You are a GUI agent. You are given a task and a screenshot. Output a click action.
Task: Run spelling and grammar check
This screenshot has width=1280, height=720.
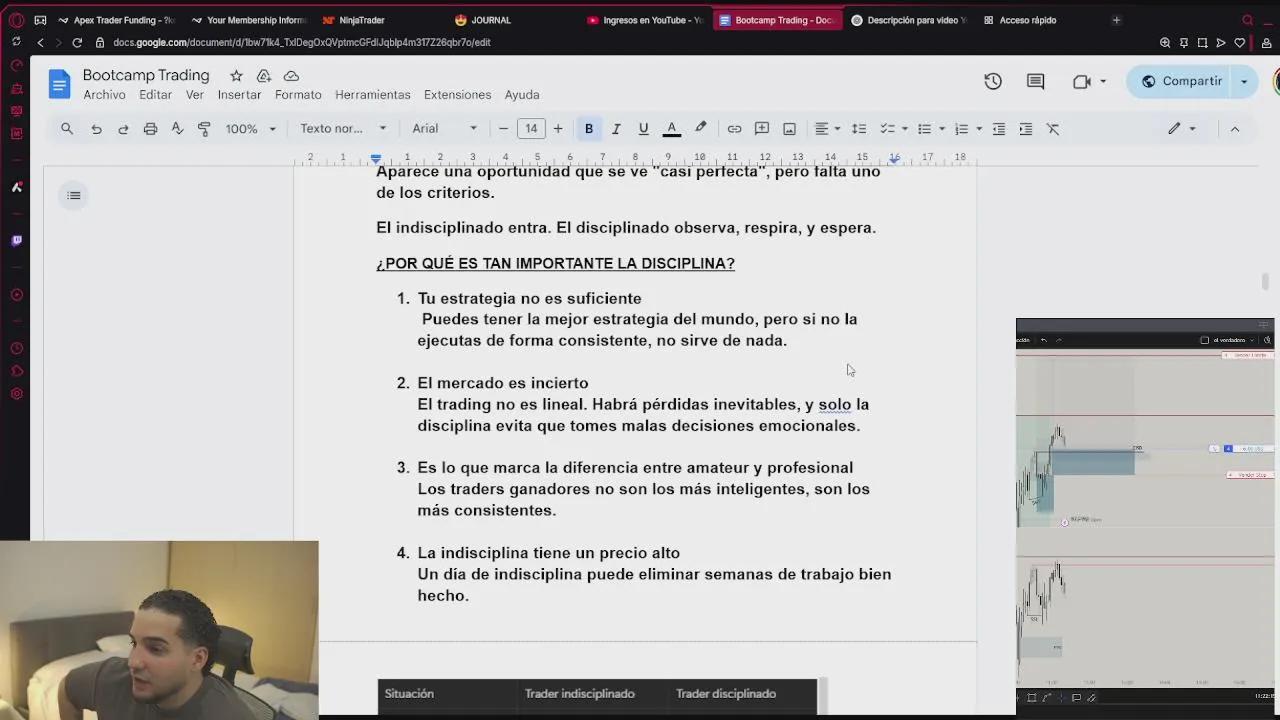tap(177, 128)
